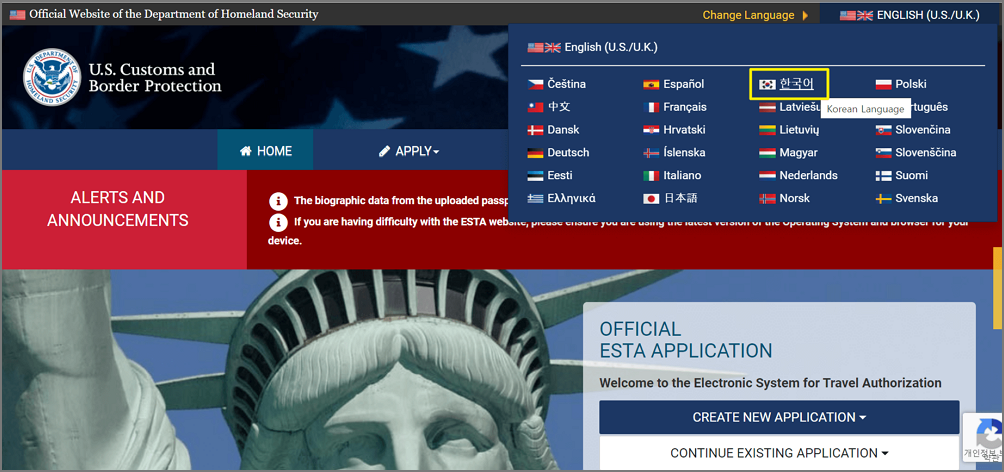Choose Español language
This screenshot has width=1004, height=472.
tap(684, 85)
